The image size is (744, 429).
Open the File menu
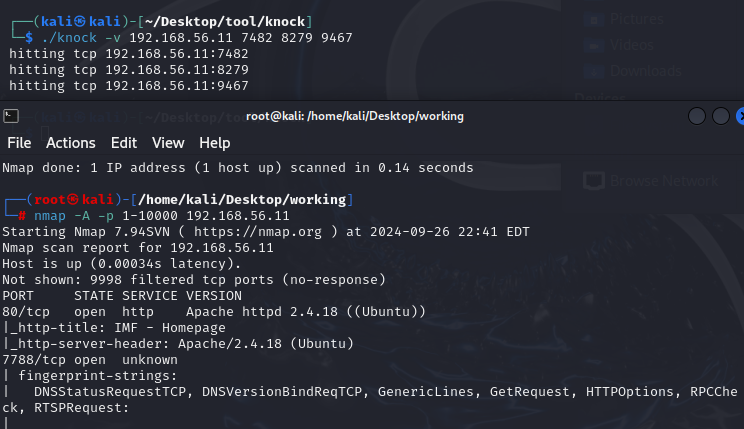coord(19,143)
